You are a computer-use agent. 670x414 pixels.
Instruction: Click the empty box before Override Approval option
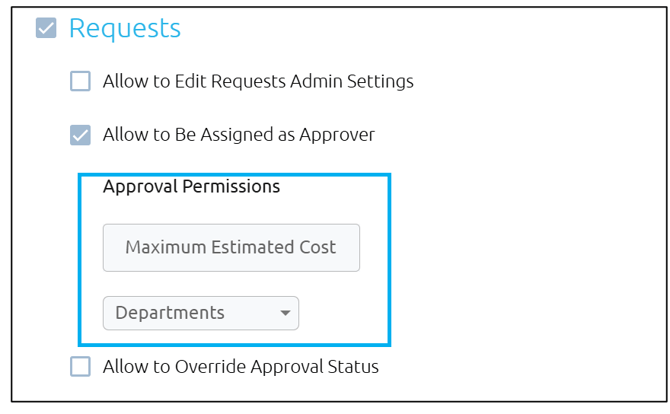80,366
